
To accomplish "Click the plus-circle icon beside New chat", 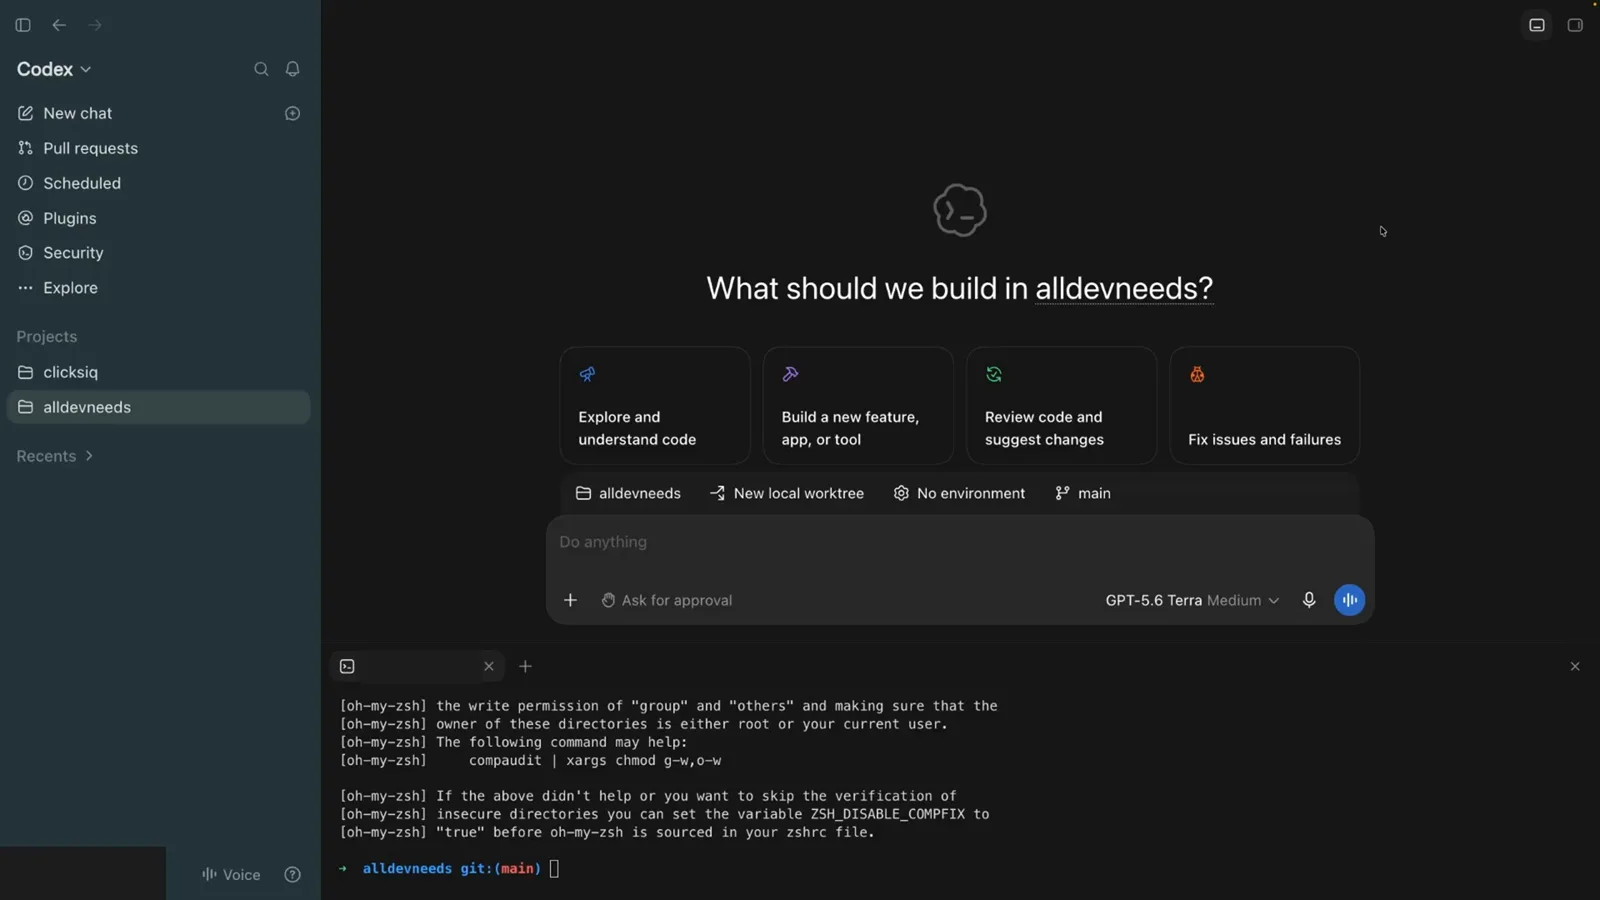I will (x=293, y=113).
